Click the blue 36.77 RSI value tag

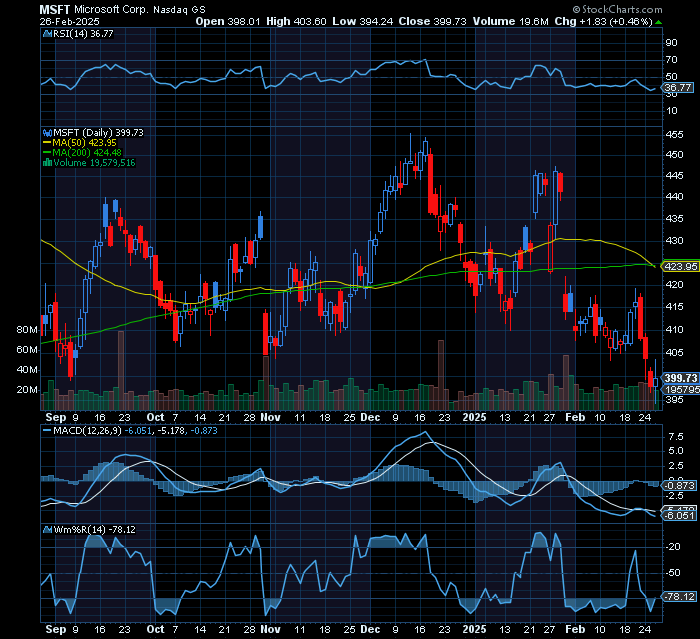(678, 88)
